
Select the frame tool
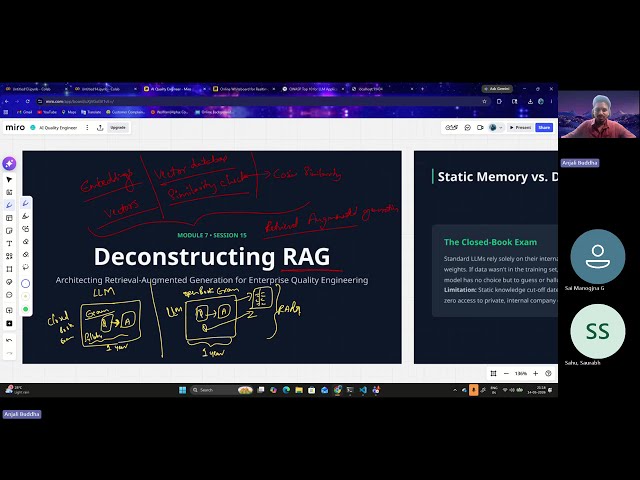tap(9, 269)
